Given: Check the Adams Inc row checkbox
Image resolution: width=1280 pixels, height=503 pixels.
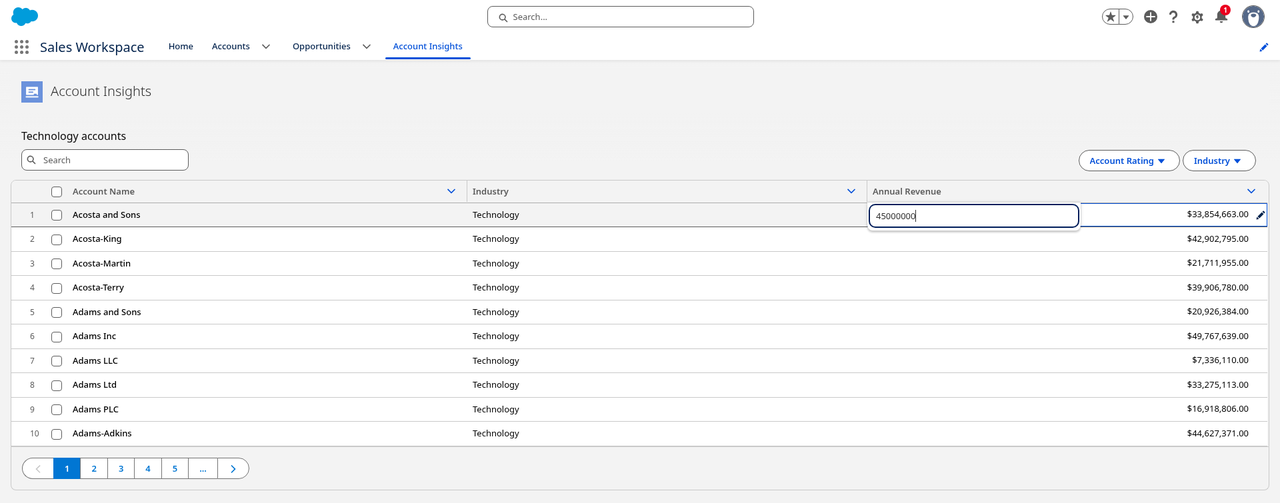Looking at the screenshot, I should 57,337.
